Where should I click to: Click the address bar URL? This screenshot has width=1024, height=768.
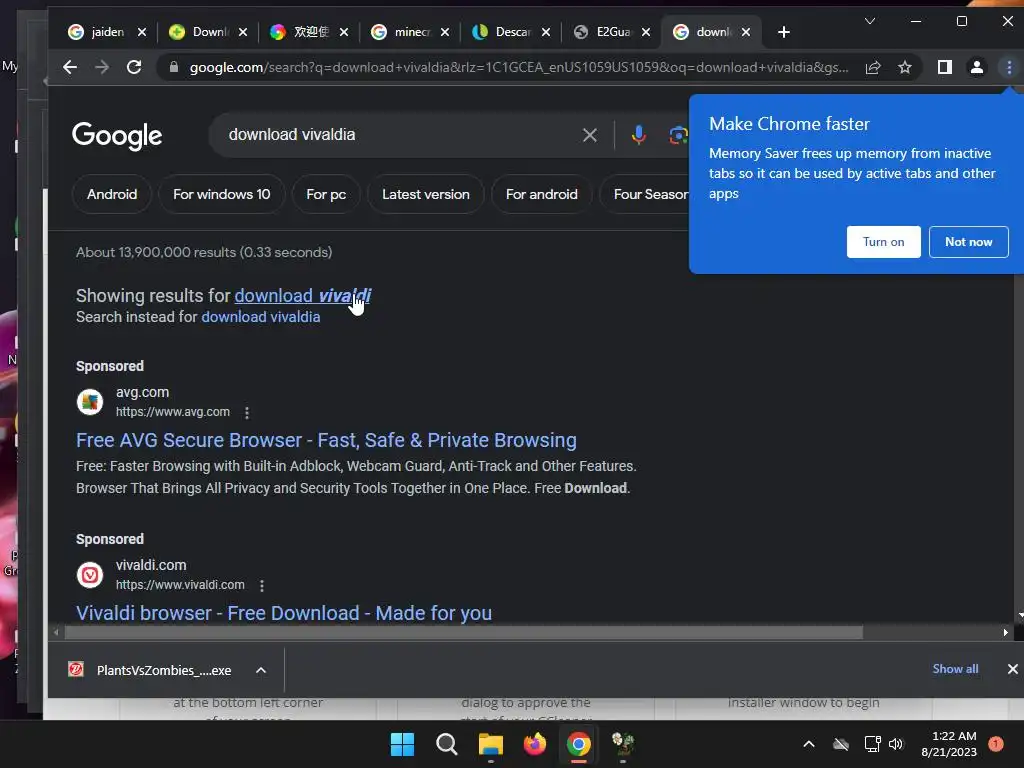519,67
